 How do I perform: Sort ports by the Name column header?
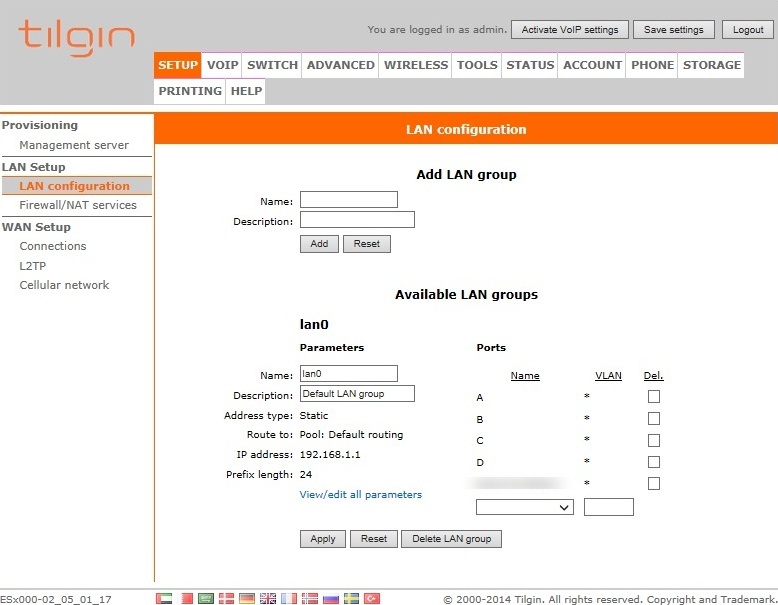[x=525, y=376]
